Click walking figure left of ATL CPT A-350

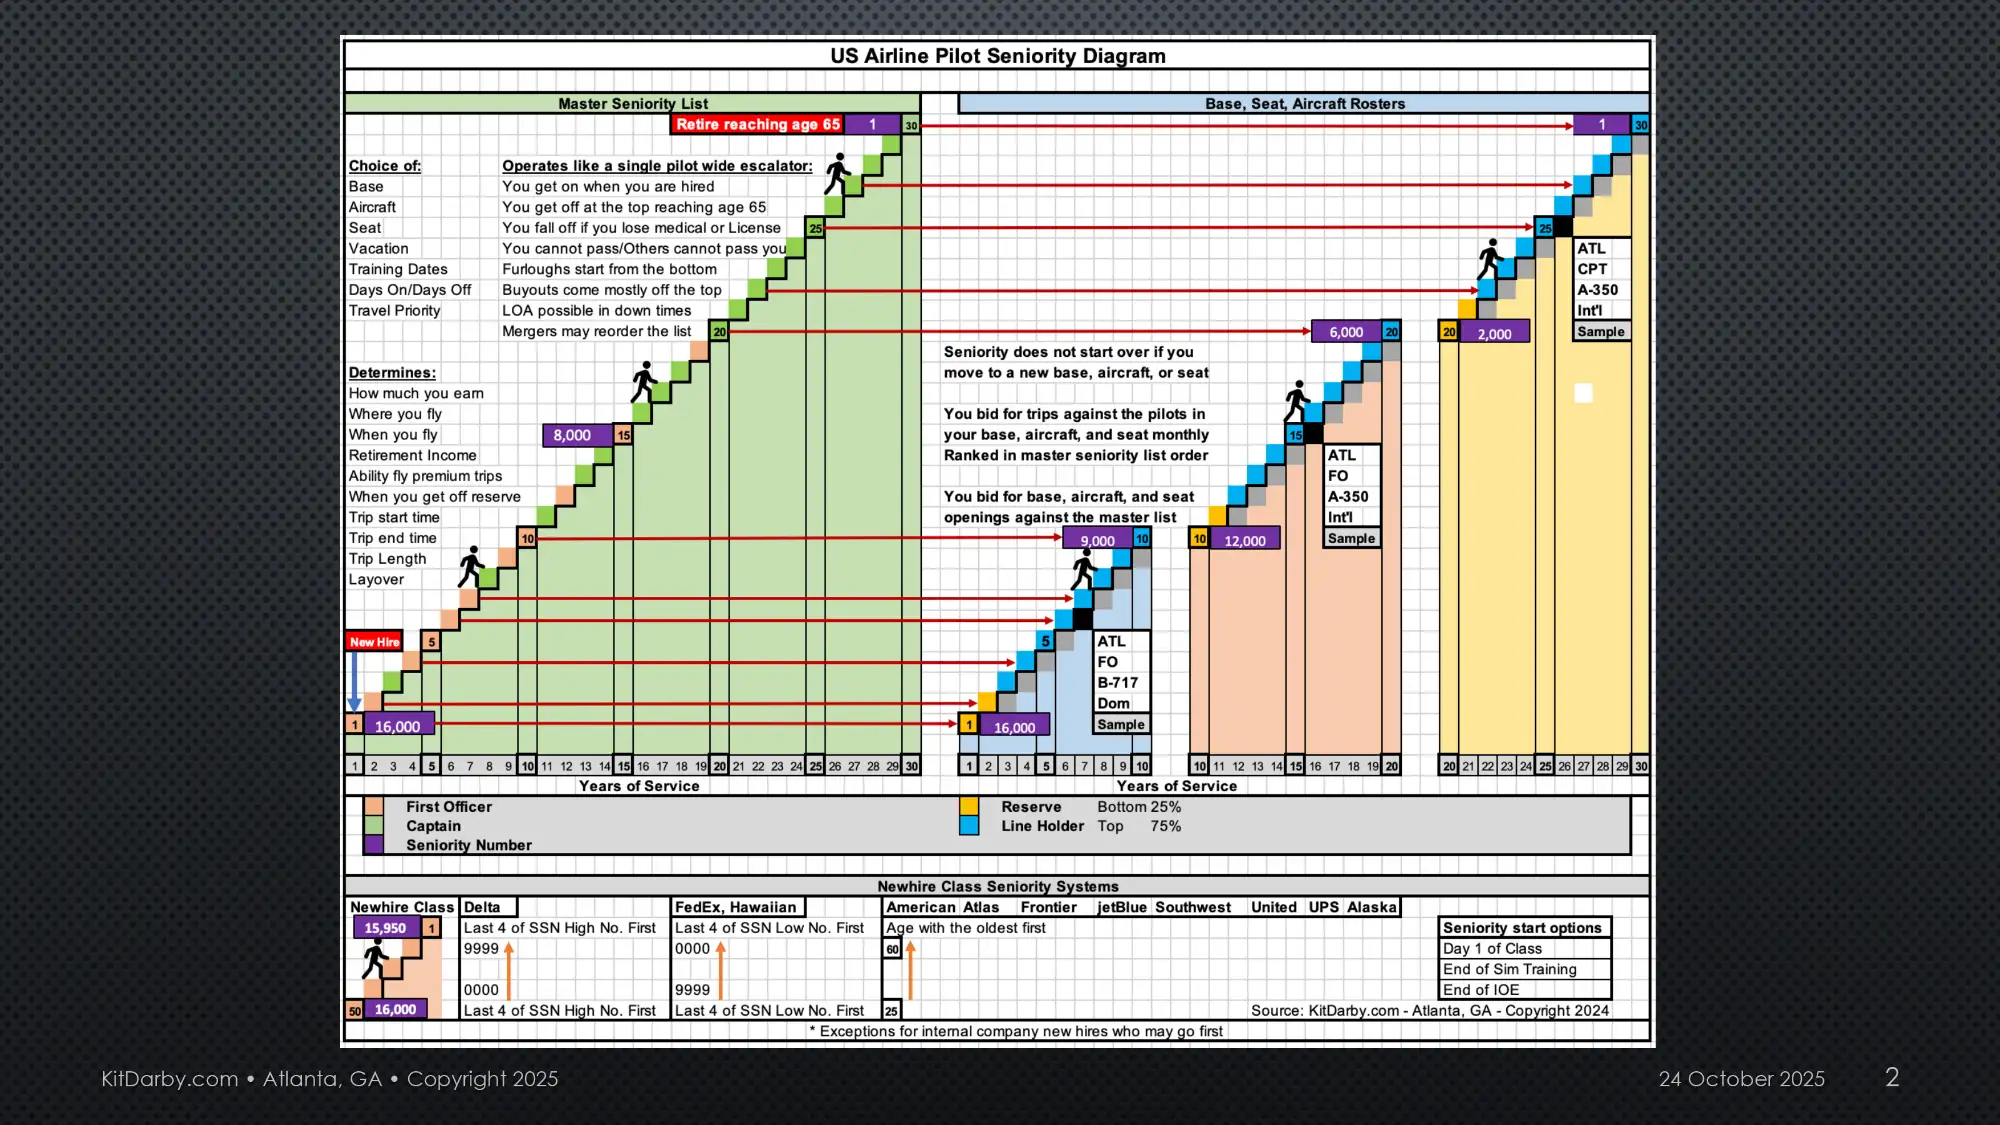pyautogui.click(x=1490, y=259)
